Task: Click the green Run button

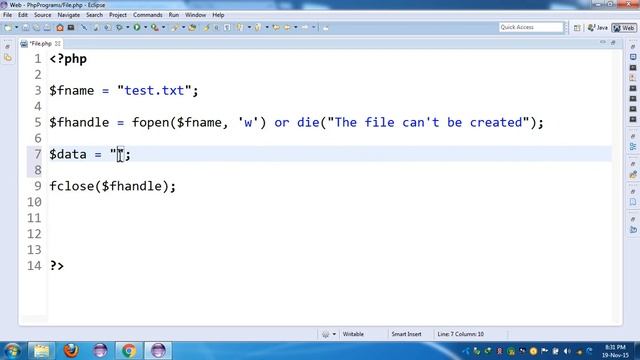Action: point(137,27)
